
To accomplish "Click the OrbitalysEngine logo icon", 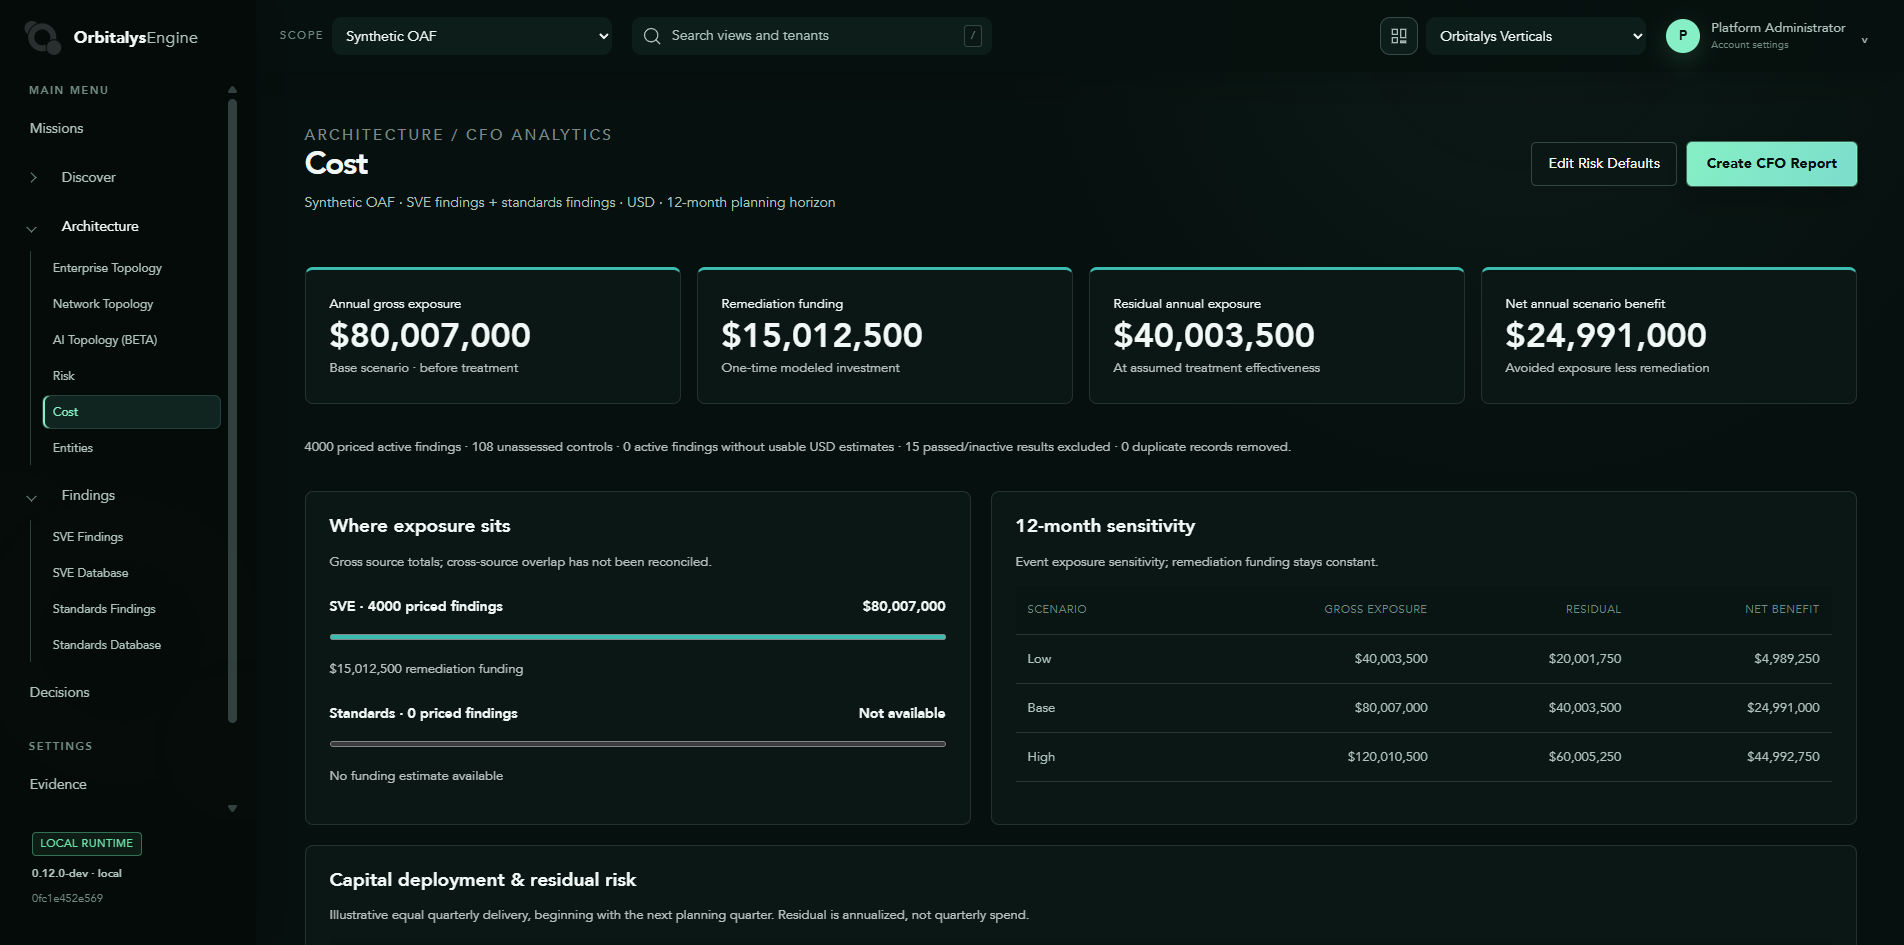I will pyautogui.click(x=42, y=37).
